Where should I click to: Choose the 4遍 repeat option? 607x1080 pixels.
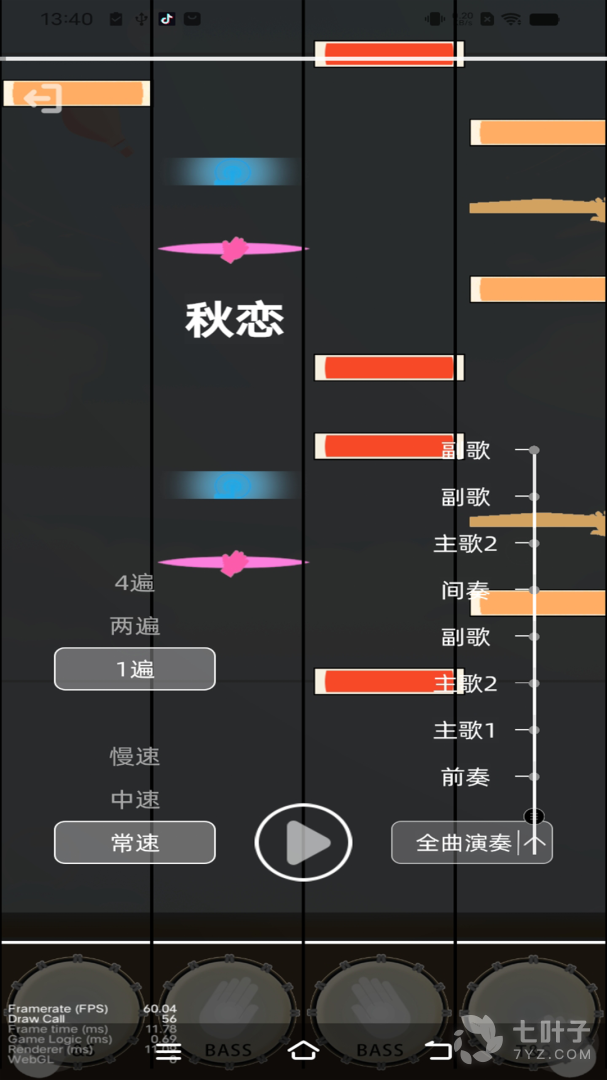pyautogui.click(x=135, y=583)
